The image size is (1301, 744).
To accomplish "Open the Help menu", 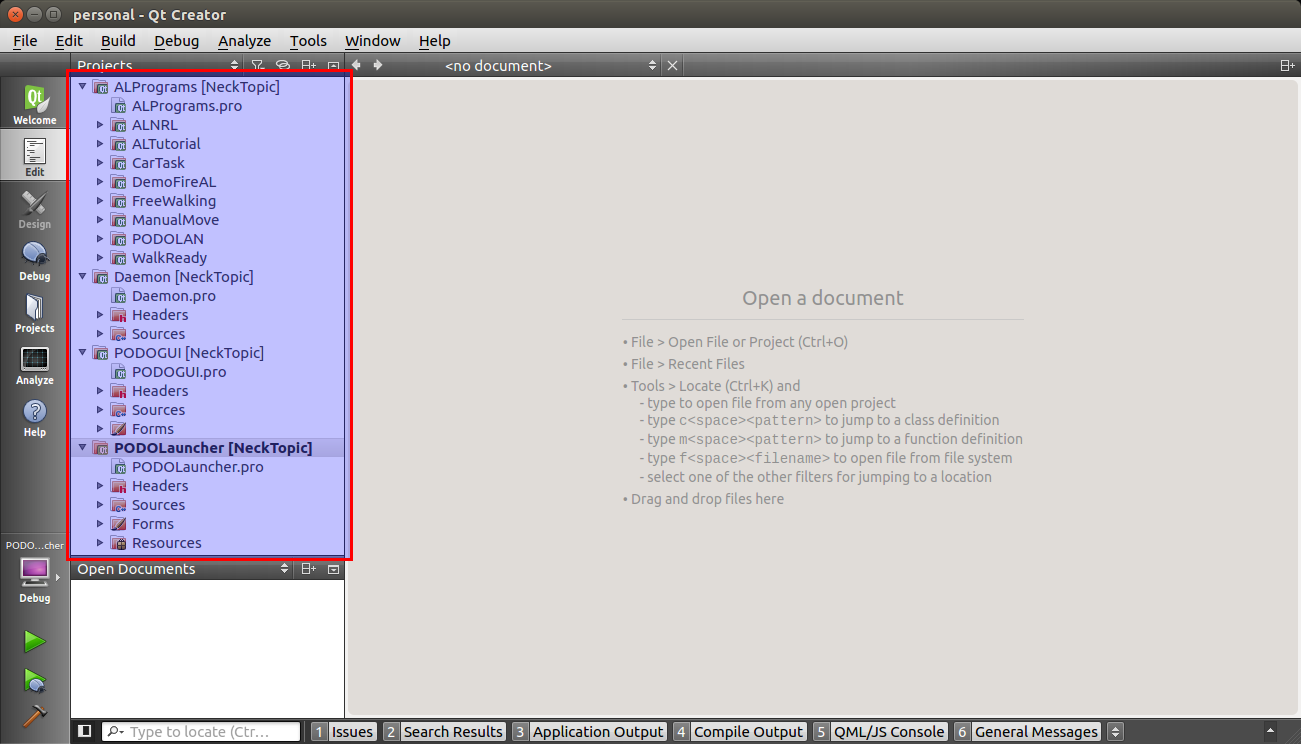I will 434,41.
